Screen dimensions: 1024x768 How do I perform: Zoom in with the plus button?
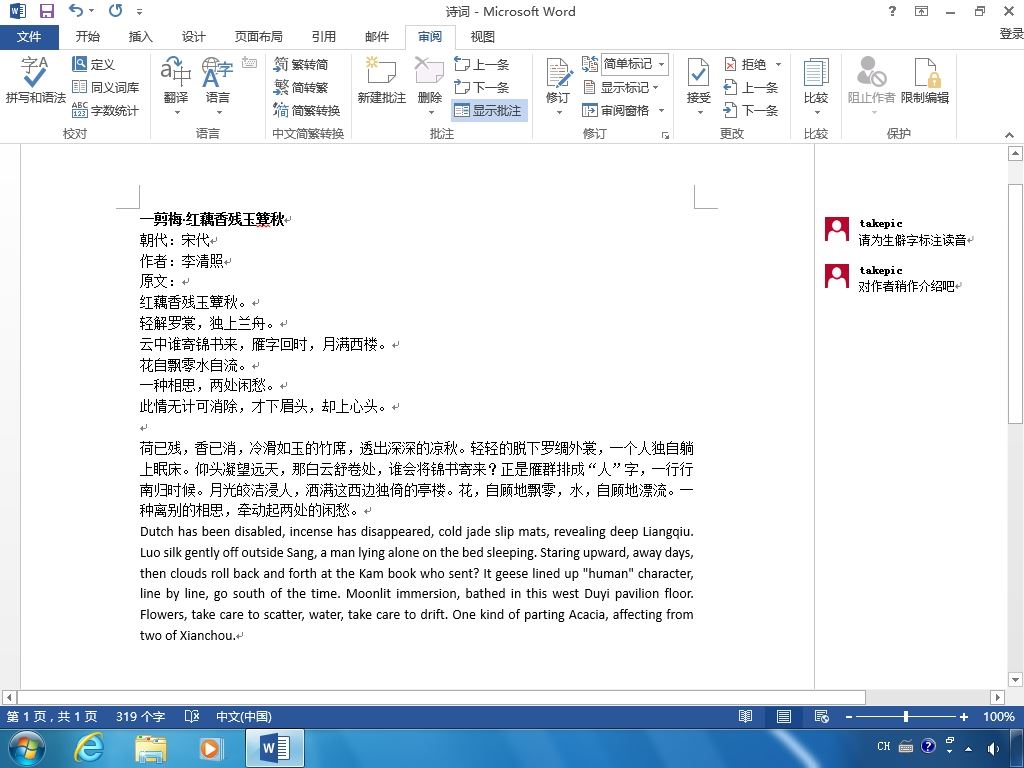point(963,716)
